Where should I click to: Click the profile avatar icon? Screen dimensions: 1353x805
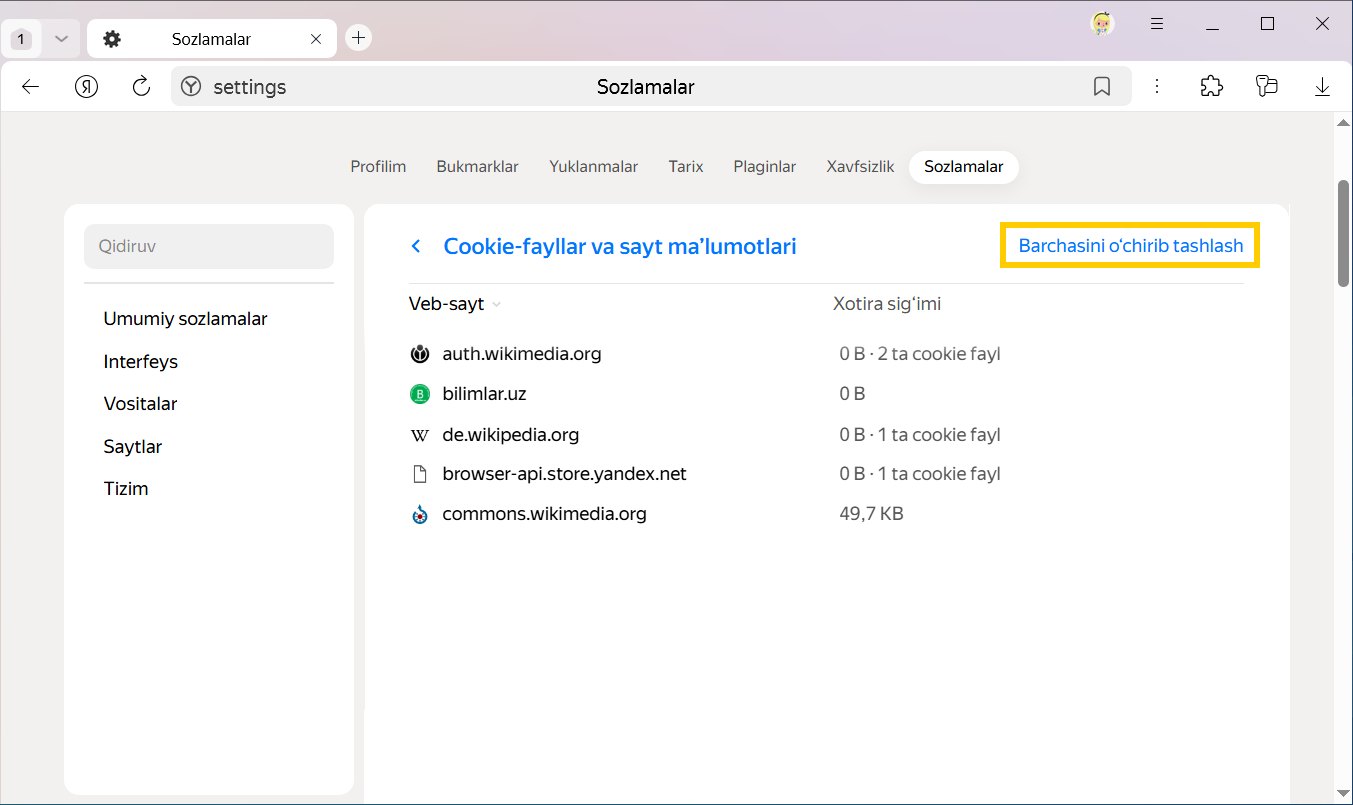1102,24
